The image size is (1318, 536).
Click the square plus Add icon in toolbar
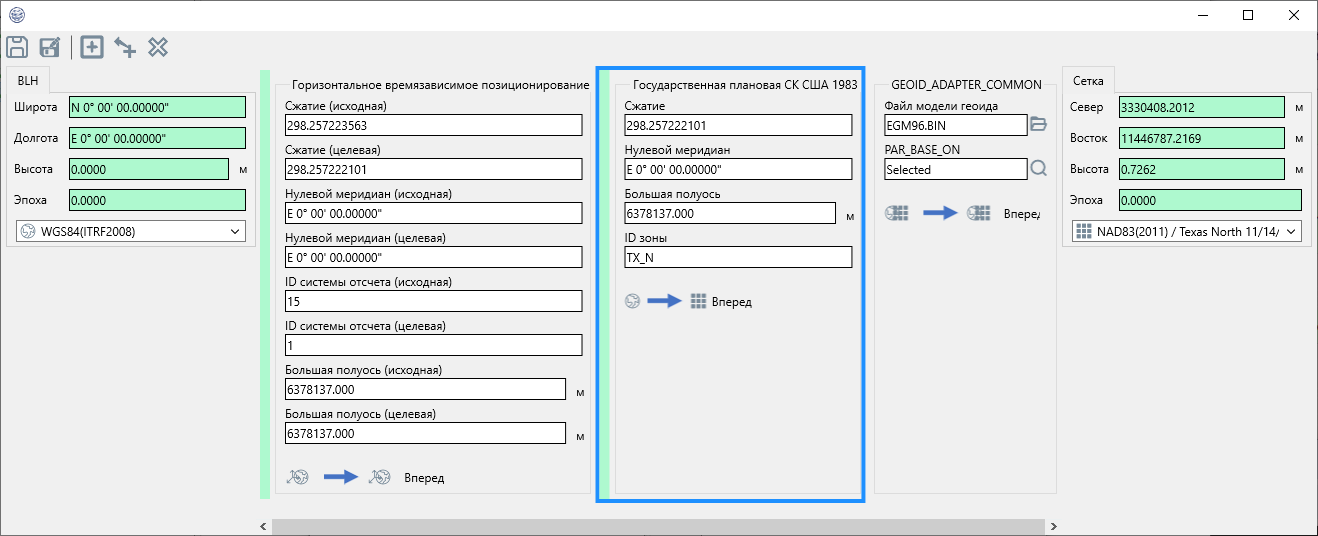point(92,47)
